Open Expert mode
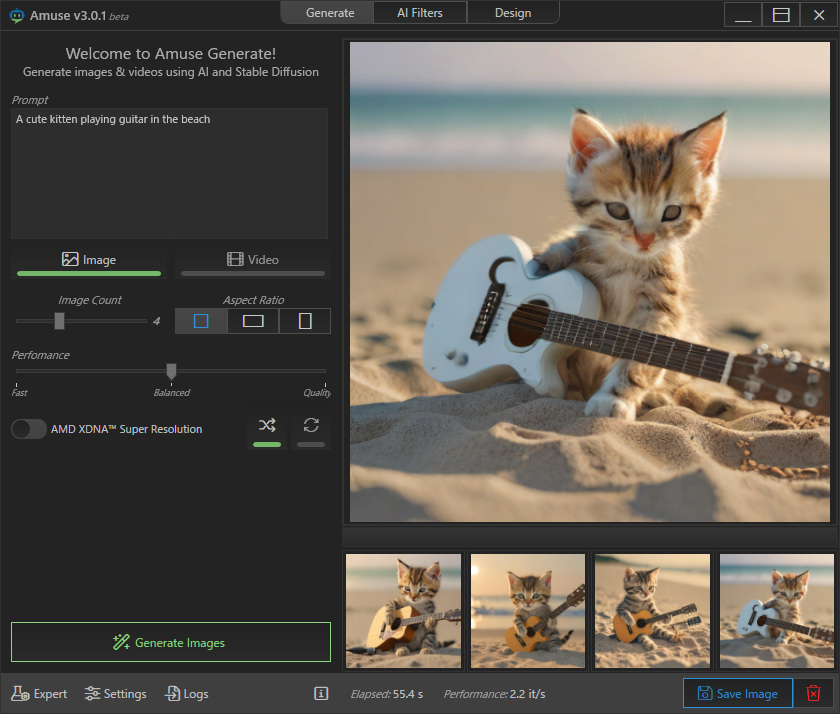The width and height of the screenshot is (840, 714). (x=40, y=693)
